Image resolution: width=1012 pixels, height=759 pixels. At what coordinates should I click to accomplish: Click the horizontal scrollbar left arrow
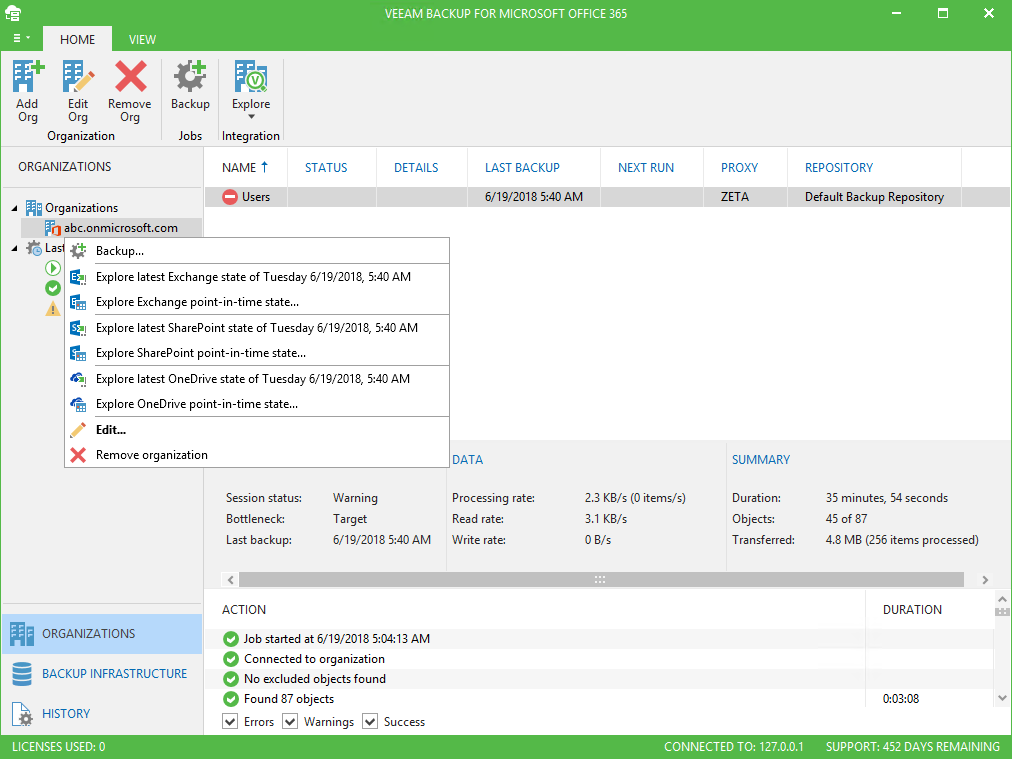pos(230,580)
